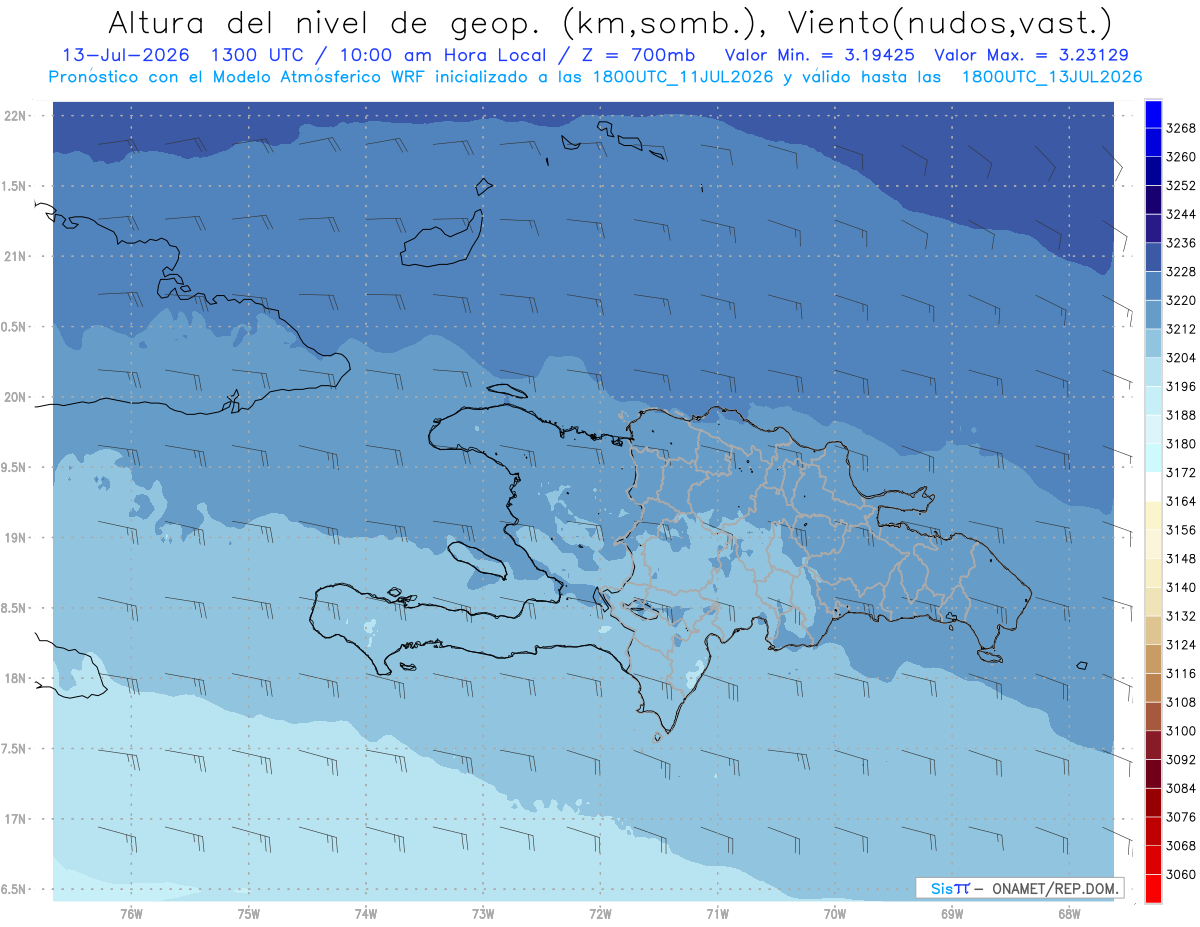Click the colorbar value '3148'
Screen dimensions: 1200x927
(1181, 558)
